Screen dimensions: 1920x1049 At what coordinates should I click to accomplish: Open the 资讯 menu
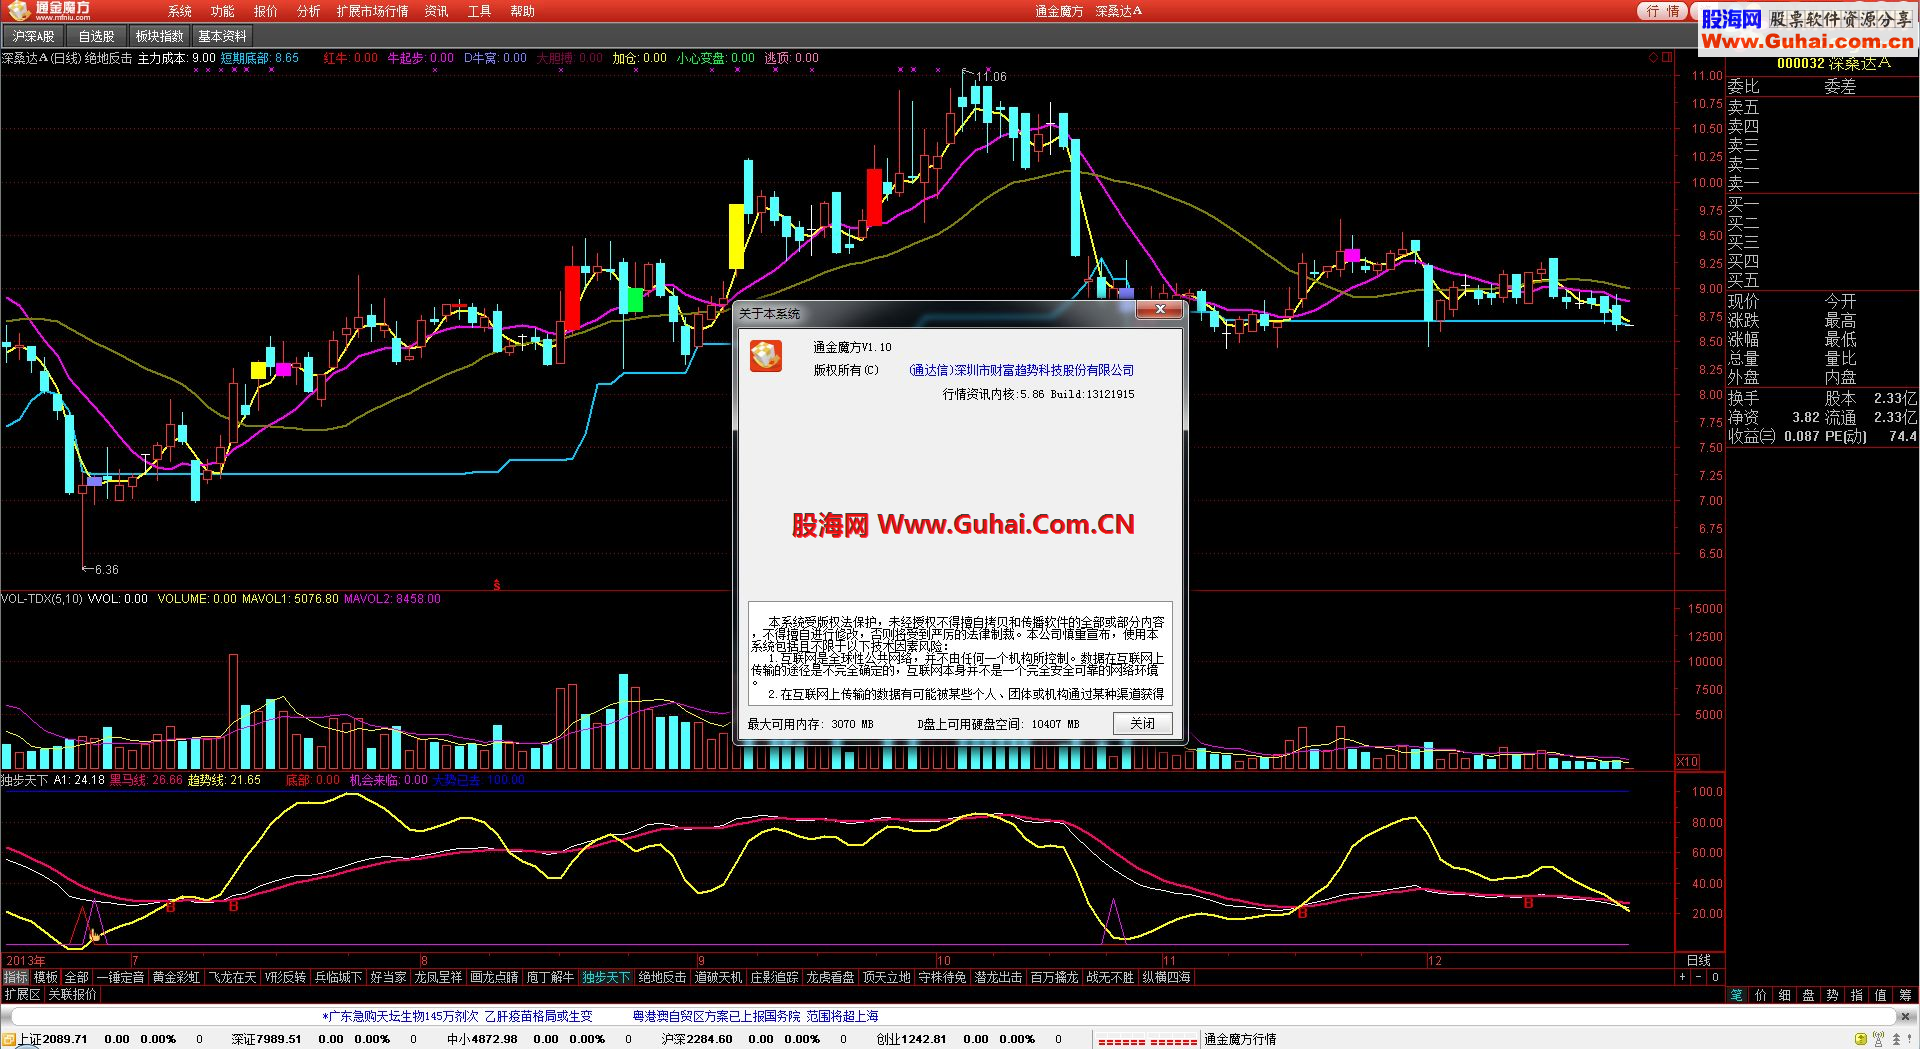(436, 11)
